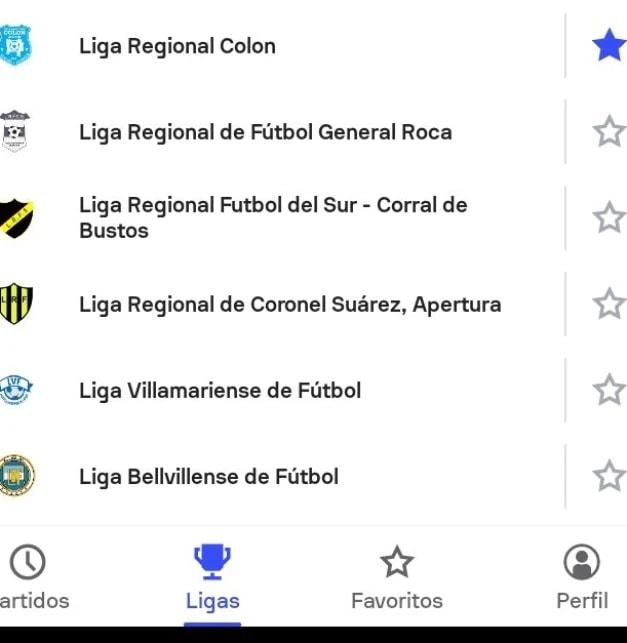Mark Liga Regional de Coronel Suárez as favorite

[x=608, y=304]
